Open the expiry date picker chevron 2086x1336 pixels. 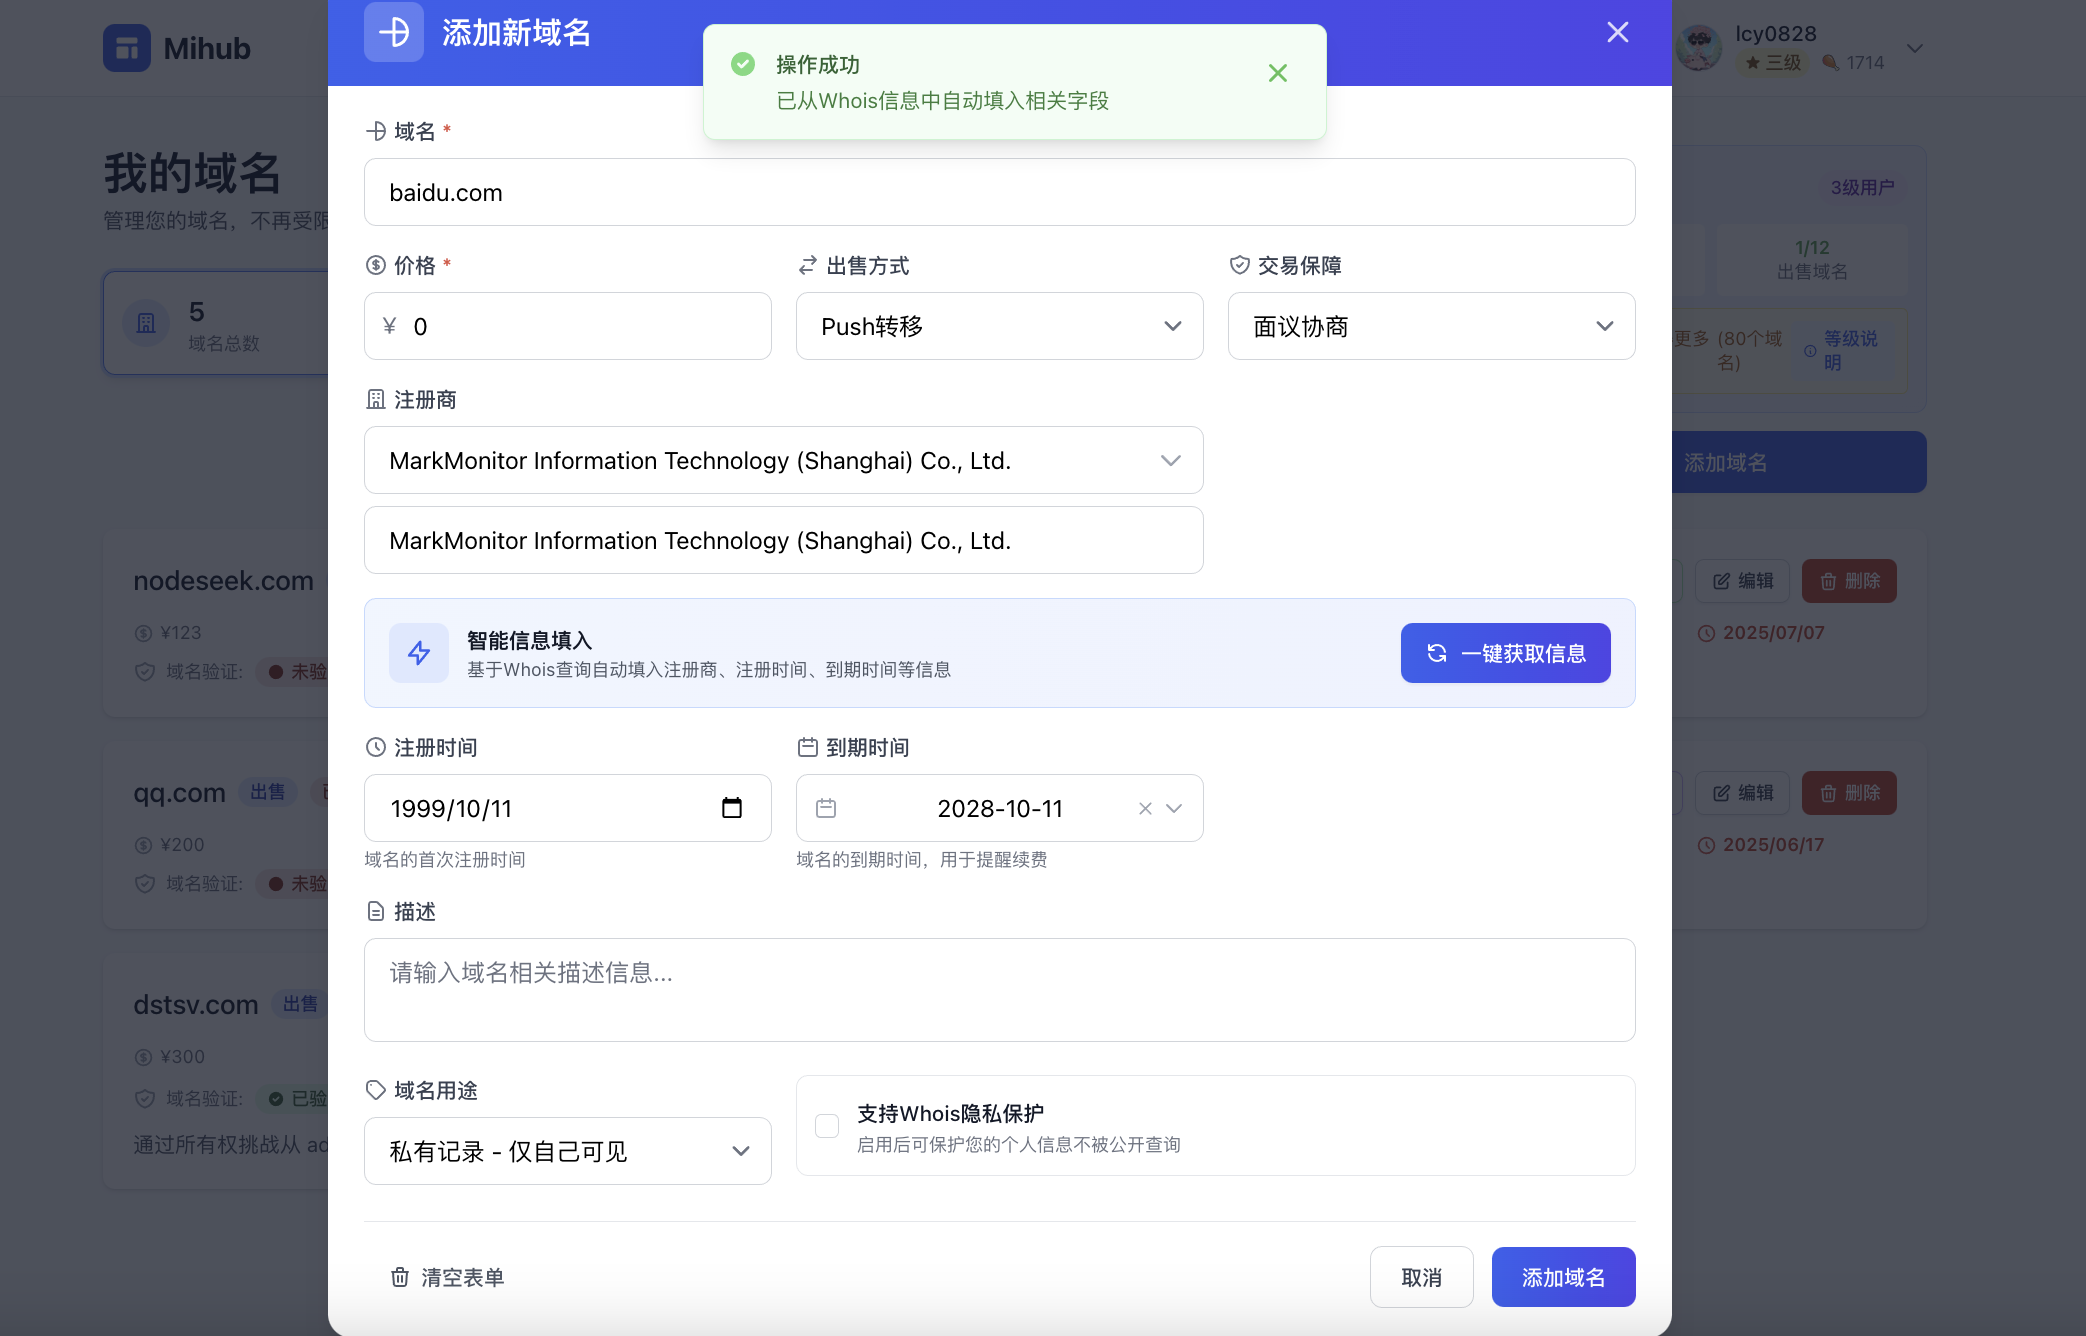point(1174,808)
